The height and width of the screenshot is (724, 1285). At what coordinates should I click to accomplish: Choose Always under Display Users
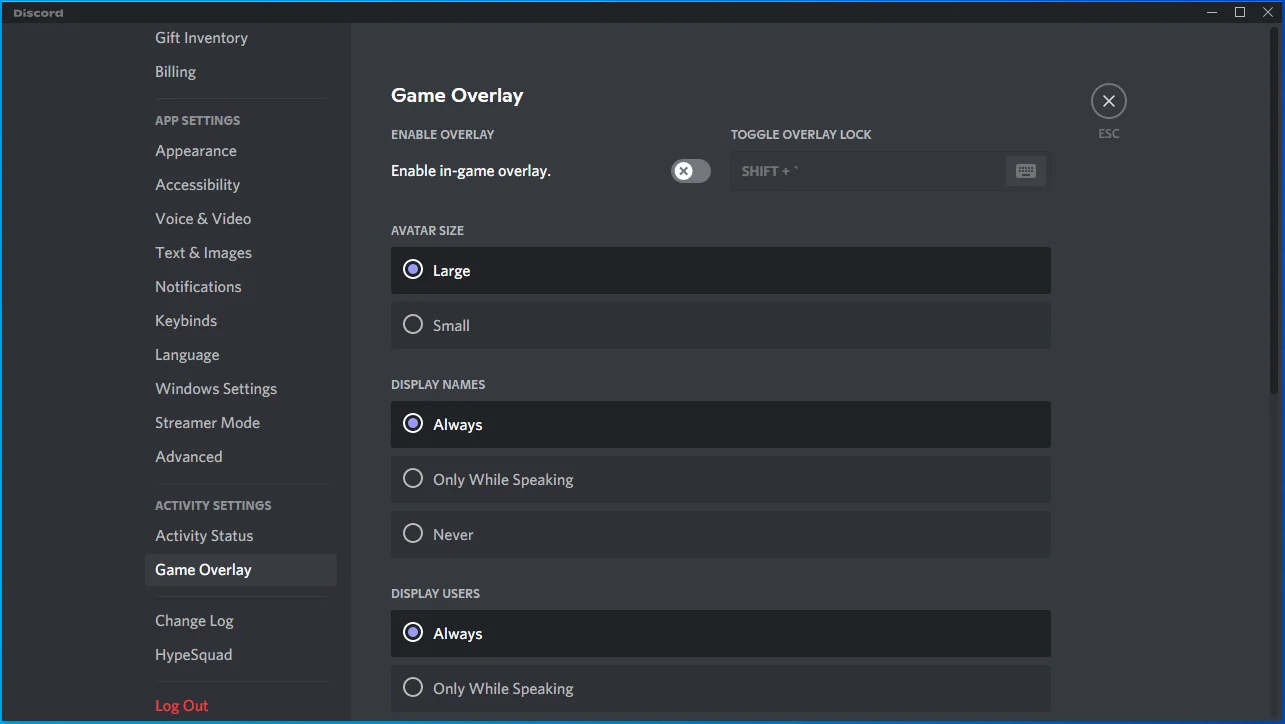720,634
